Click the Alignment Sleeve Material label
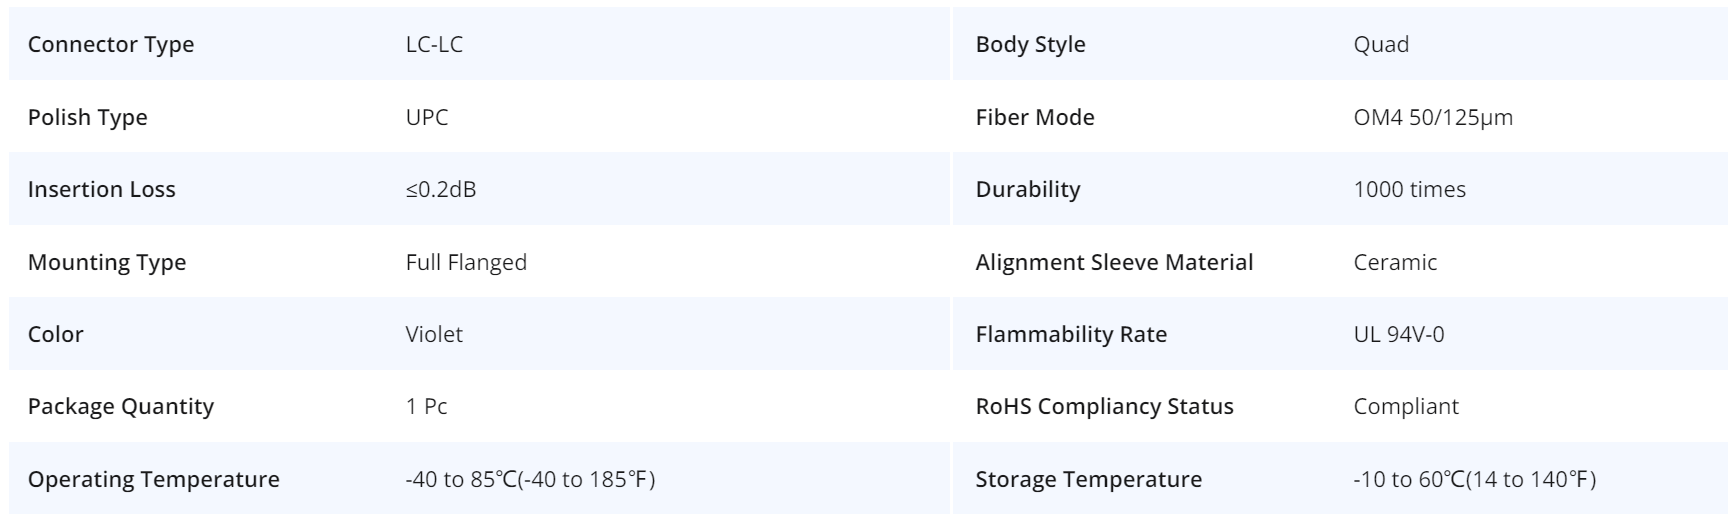The image size is (1728, 522). tap(1114, 262)
